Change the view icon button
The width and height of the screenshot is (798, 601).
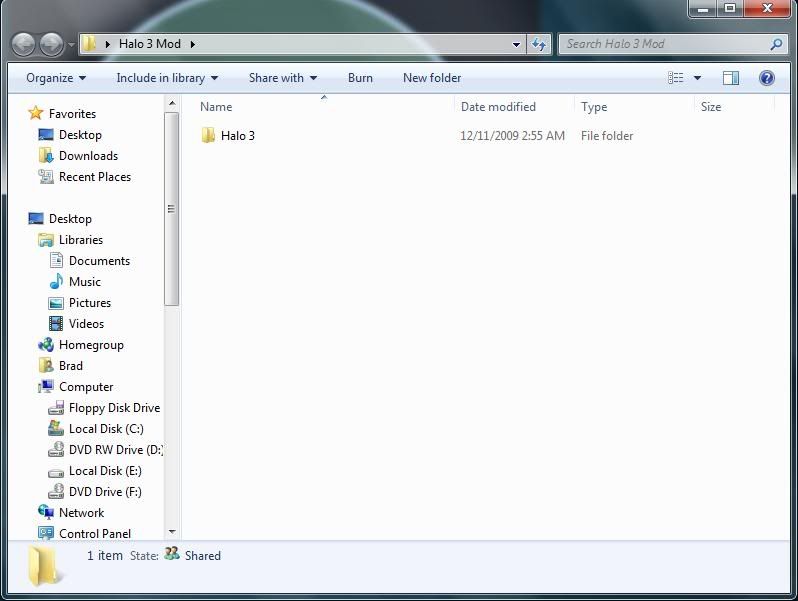pyautogui.click(x=675, y=78)
